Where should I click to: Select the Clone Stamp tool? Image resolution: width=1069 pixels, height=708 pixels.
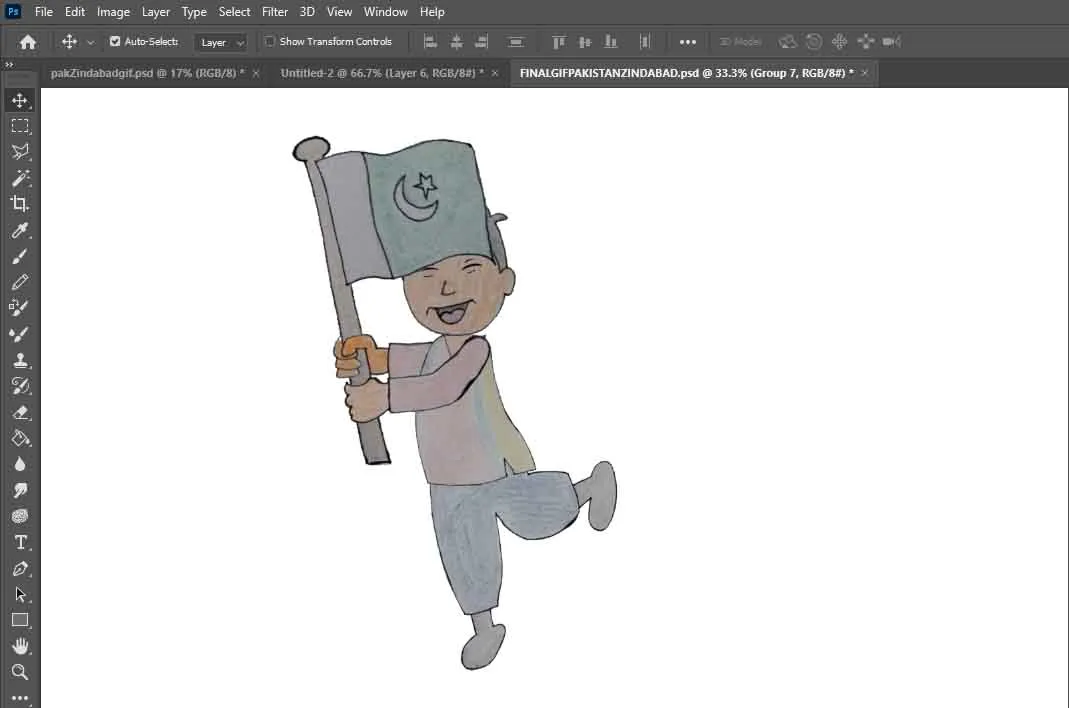[x=20, y=360]
